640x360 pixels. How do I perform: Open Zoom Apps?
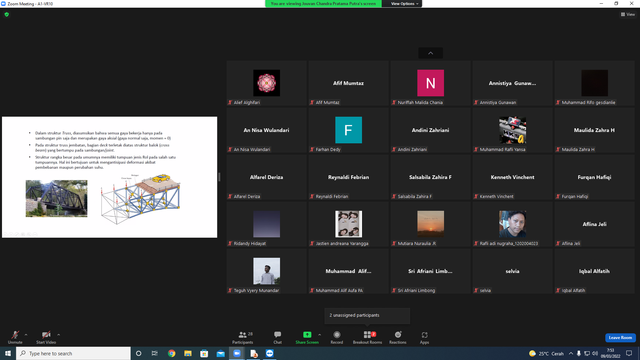[424, 337]
